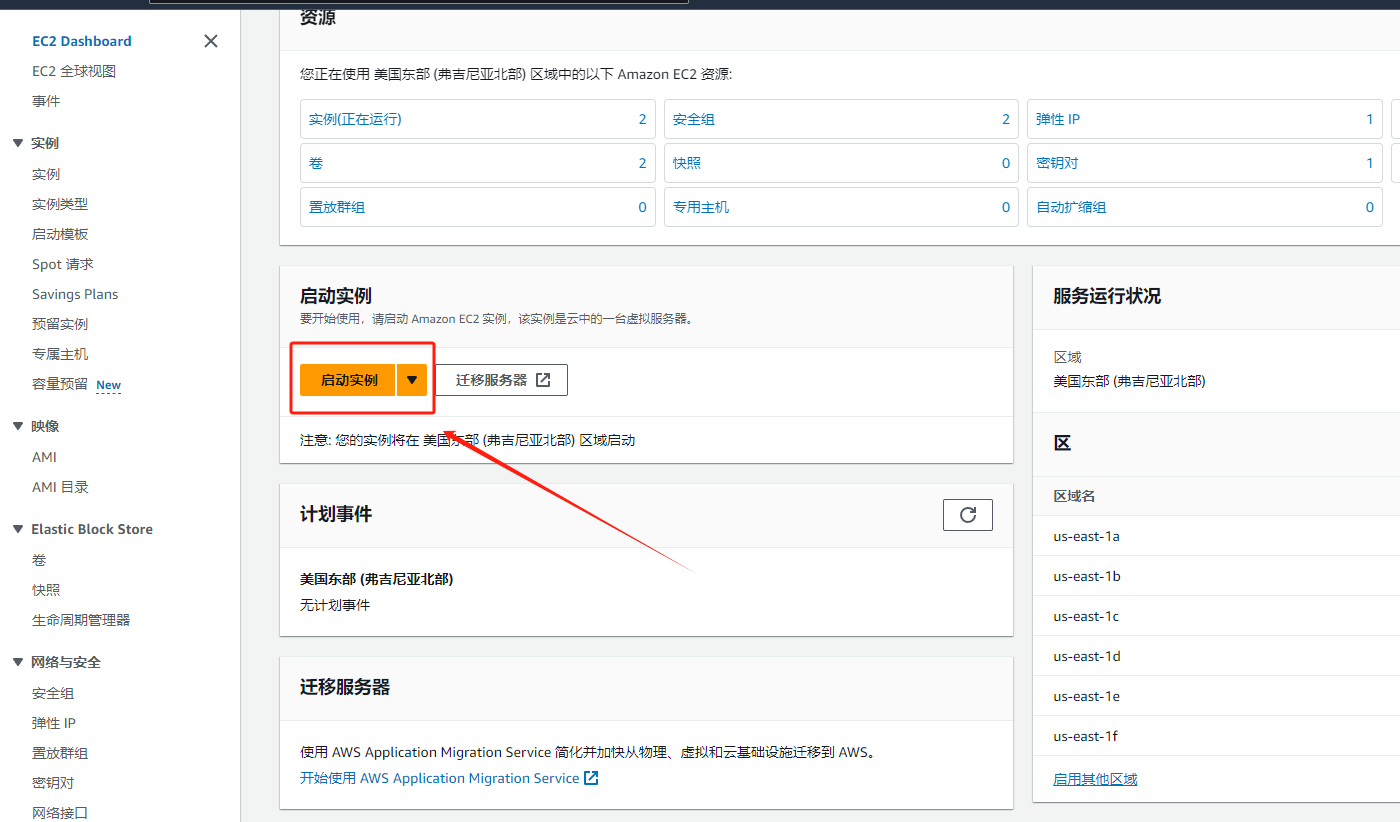The width and height of the screenshot is (1400, 822).
Task: Click 密钥对 resource tile link
Action: [x=1057, y=163]
